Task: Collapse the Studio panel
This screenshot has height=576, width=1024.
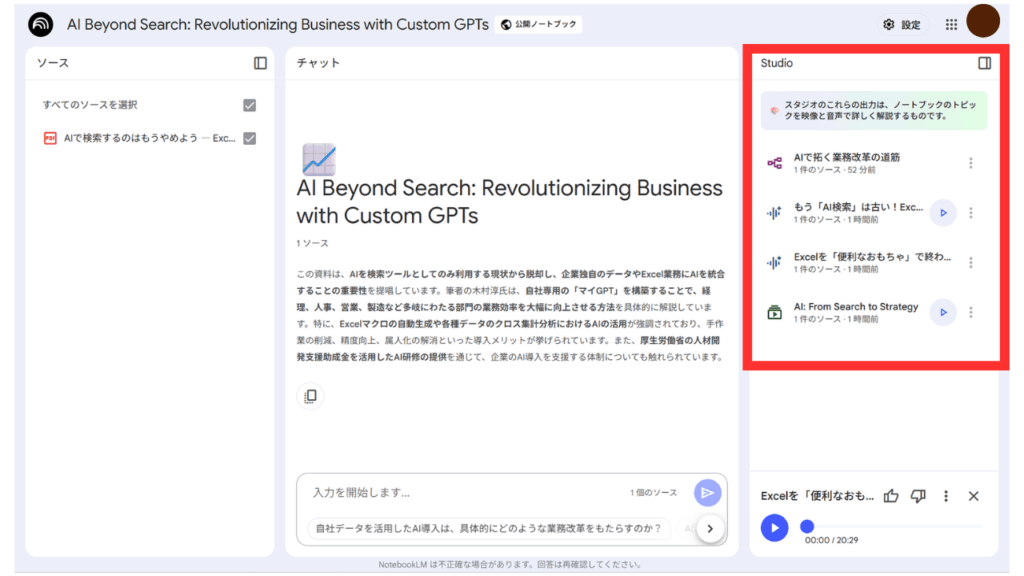Action: pyautogui.click(x=985, y=63)
